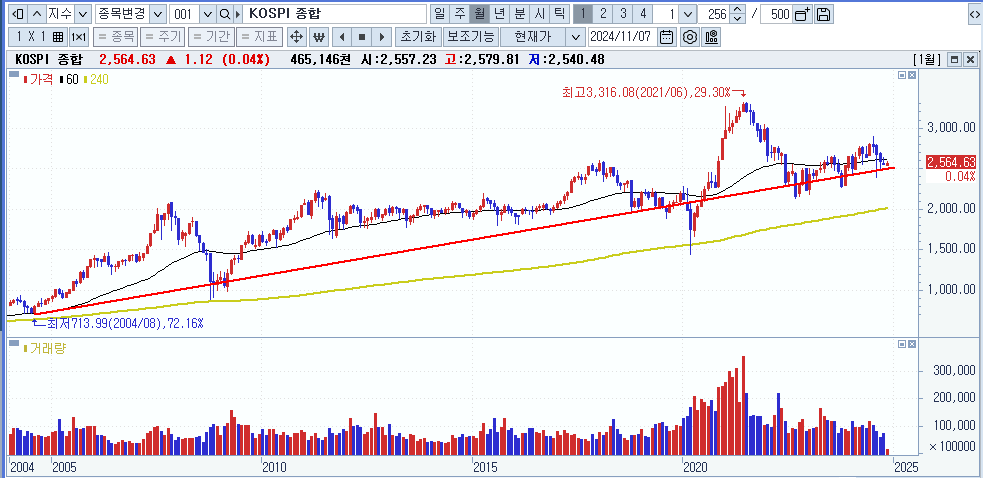Toggle the period preset 2 button
983x478 pixels.
tap(602, 14)
